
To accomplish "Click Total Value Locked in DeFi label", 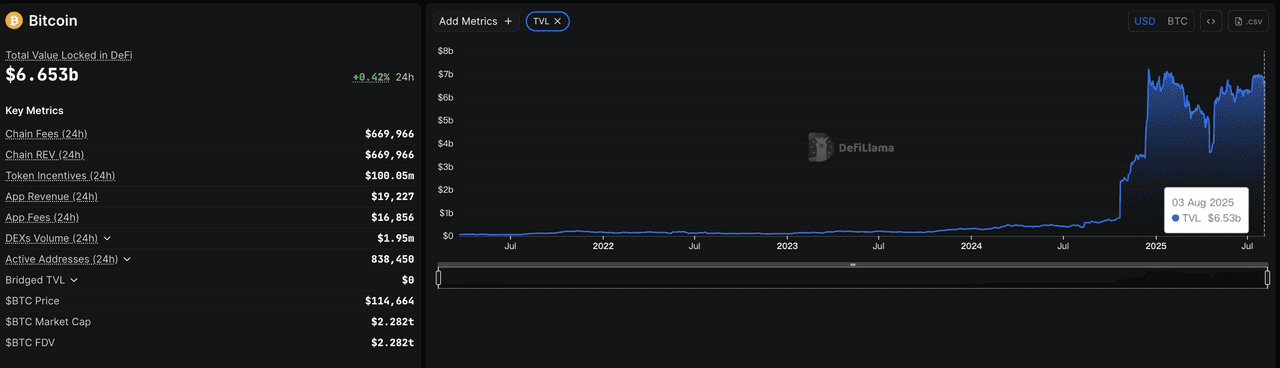I will coord(69,55).
